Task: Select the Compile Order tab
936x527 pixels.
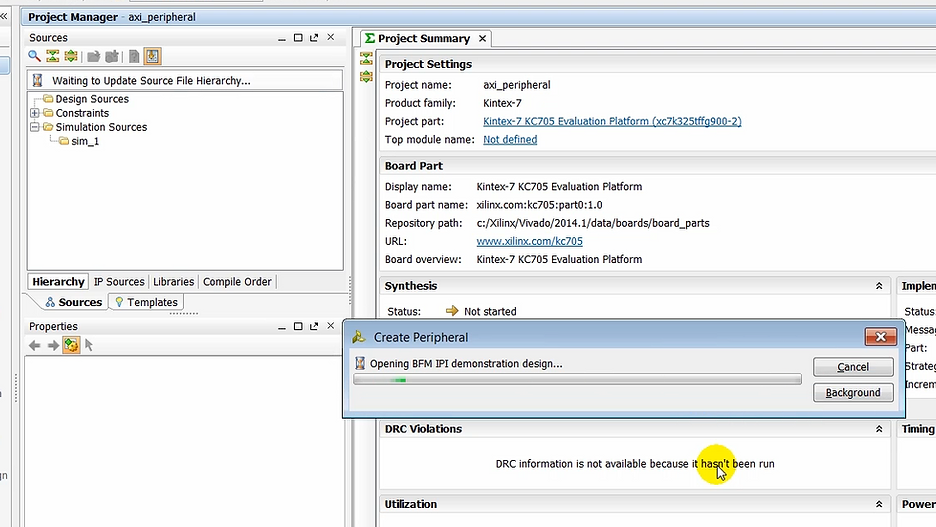Action: pos(237,282)
